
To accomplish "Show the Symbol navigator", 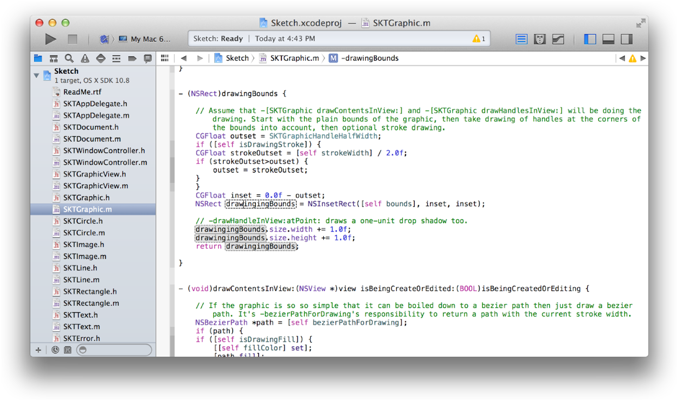I will tap(54, 58).
